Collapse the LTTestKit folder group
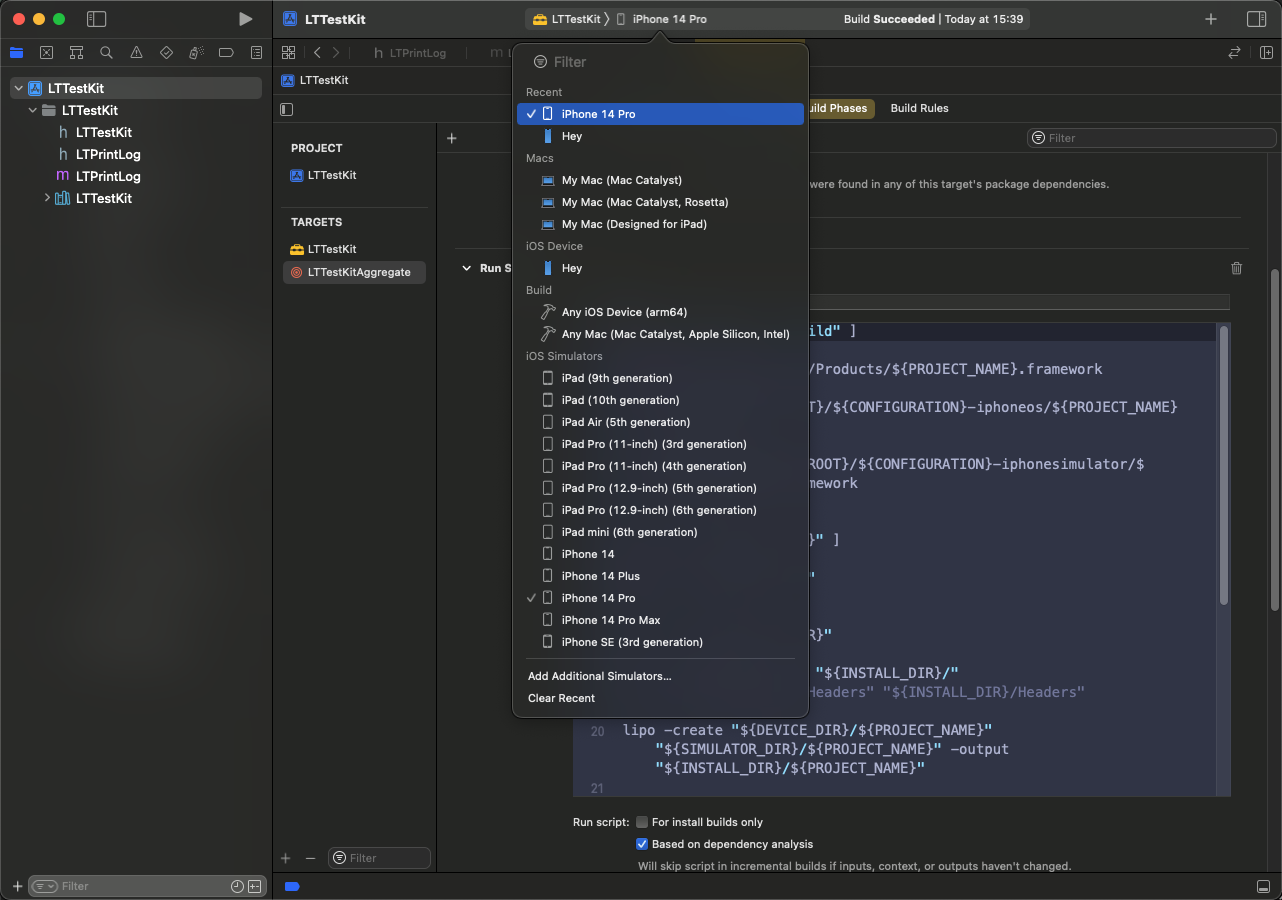The height and width of the screenshot is (900, 1282). coord(33,111)
